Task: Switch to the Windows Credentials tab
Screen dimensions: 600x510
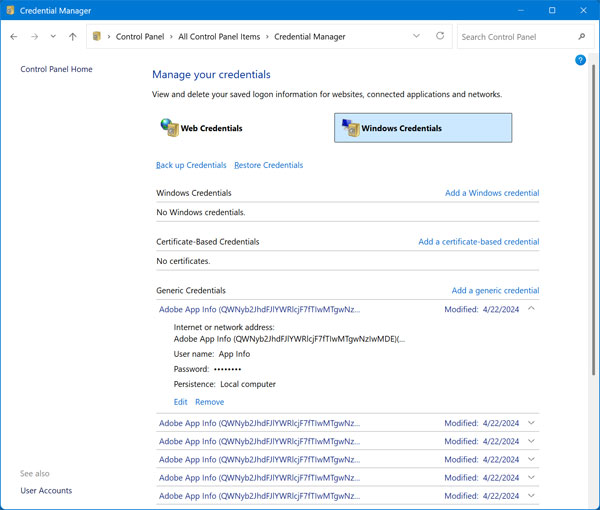Action: click(x=423, y=128)
